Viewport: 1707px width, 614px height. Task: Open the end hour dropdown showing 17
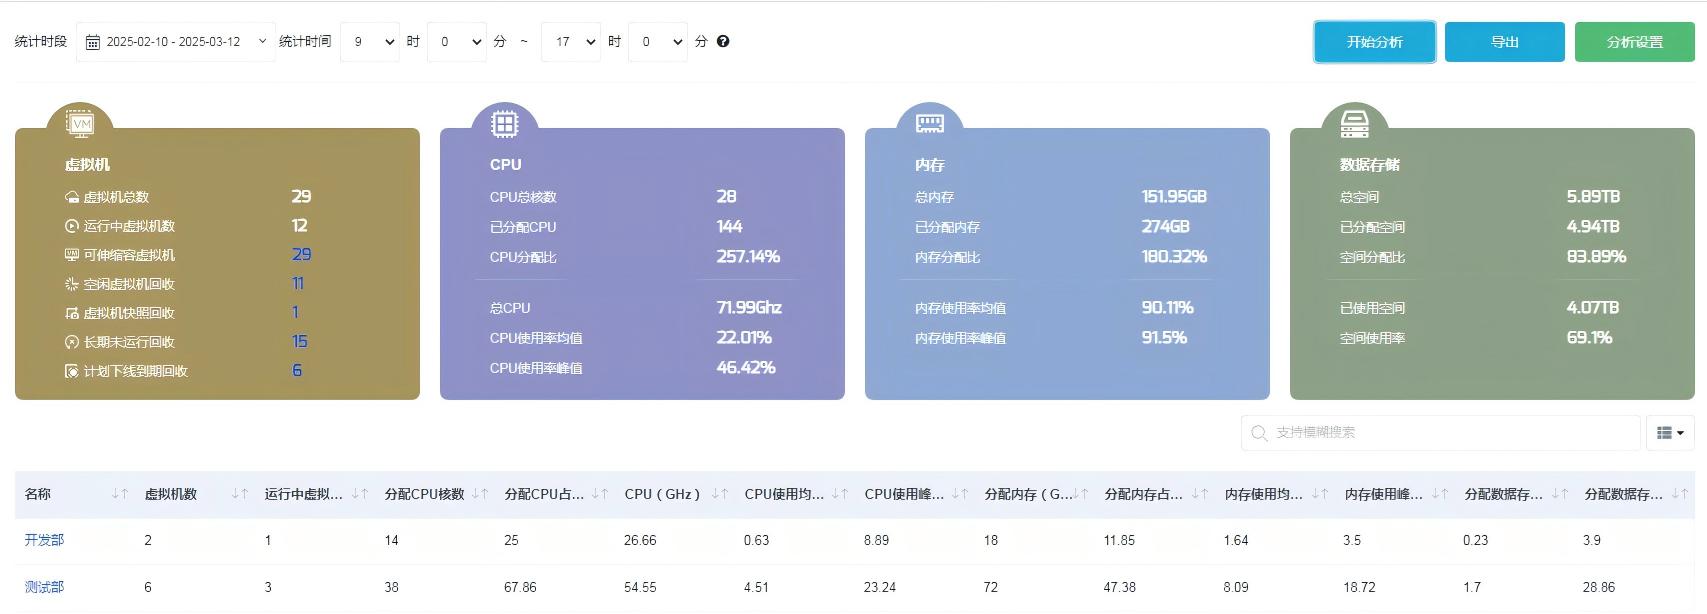572,42
